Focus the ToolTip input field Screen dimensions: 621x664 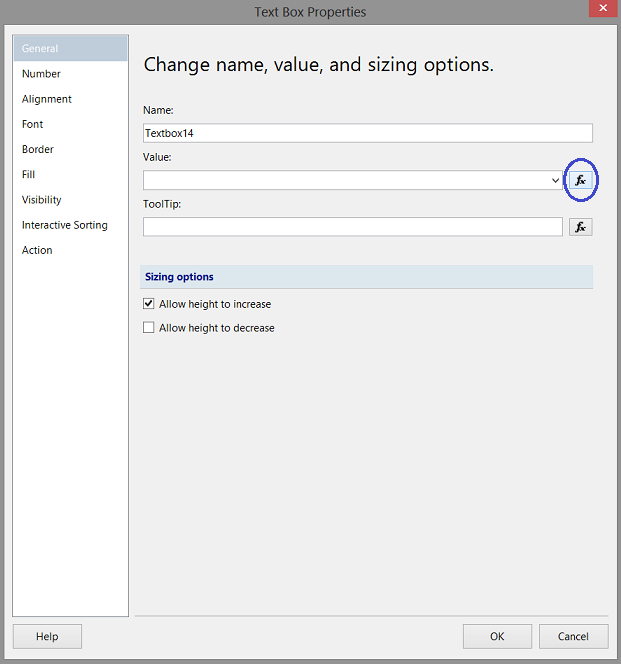[x=352, y=227]
